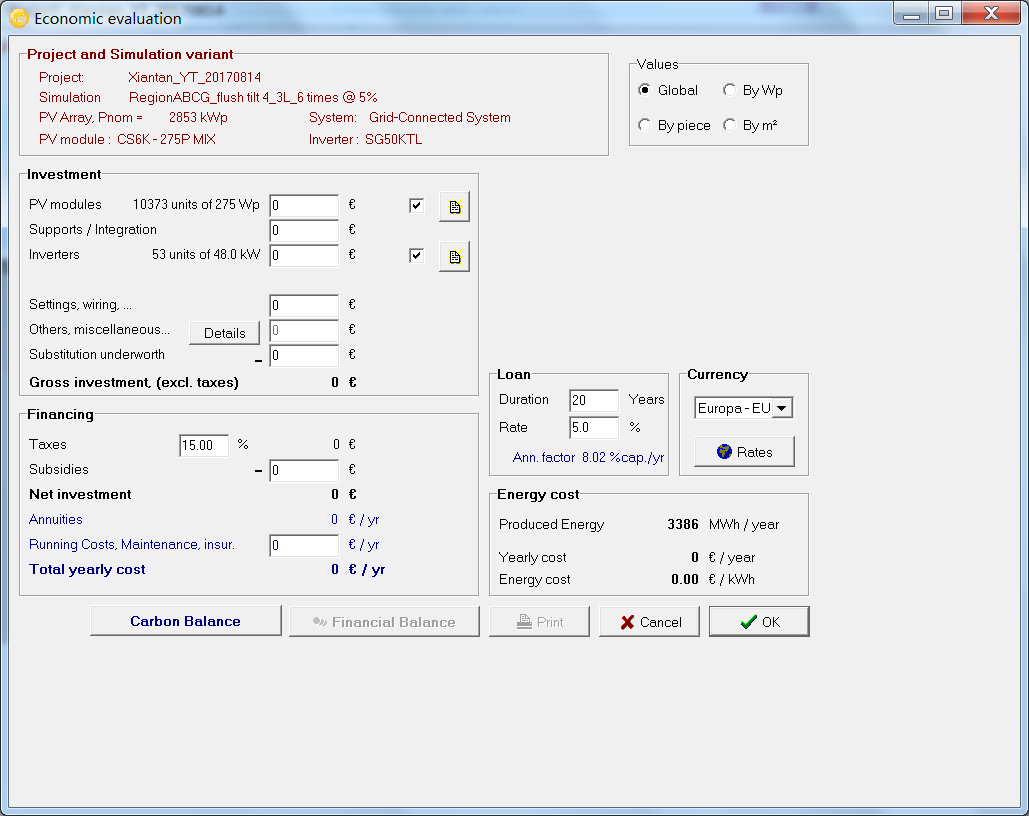Open Inverters price details icon
Viewport: 1029px width, 816px height.
click(454, 257)
